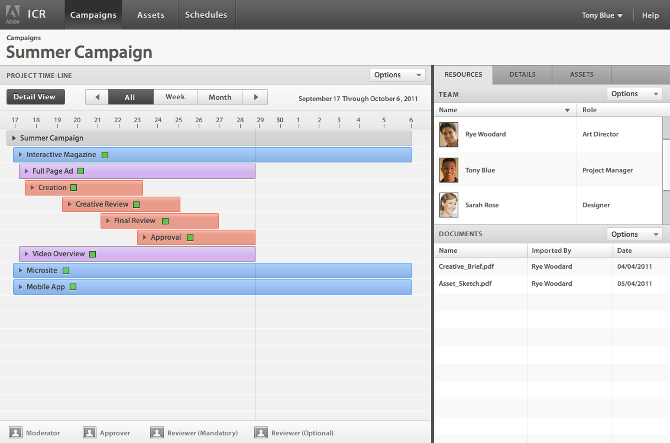Viewport: 670px width, 443px height.
Task: Click the Campaigns breadcrumb link
Action: [x=24, y=38]
